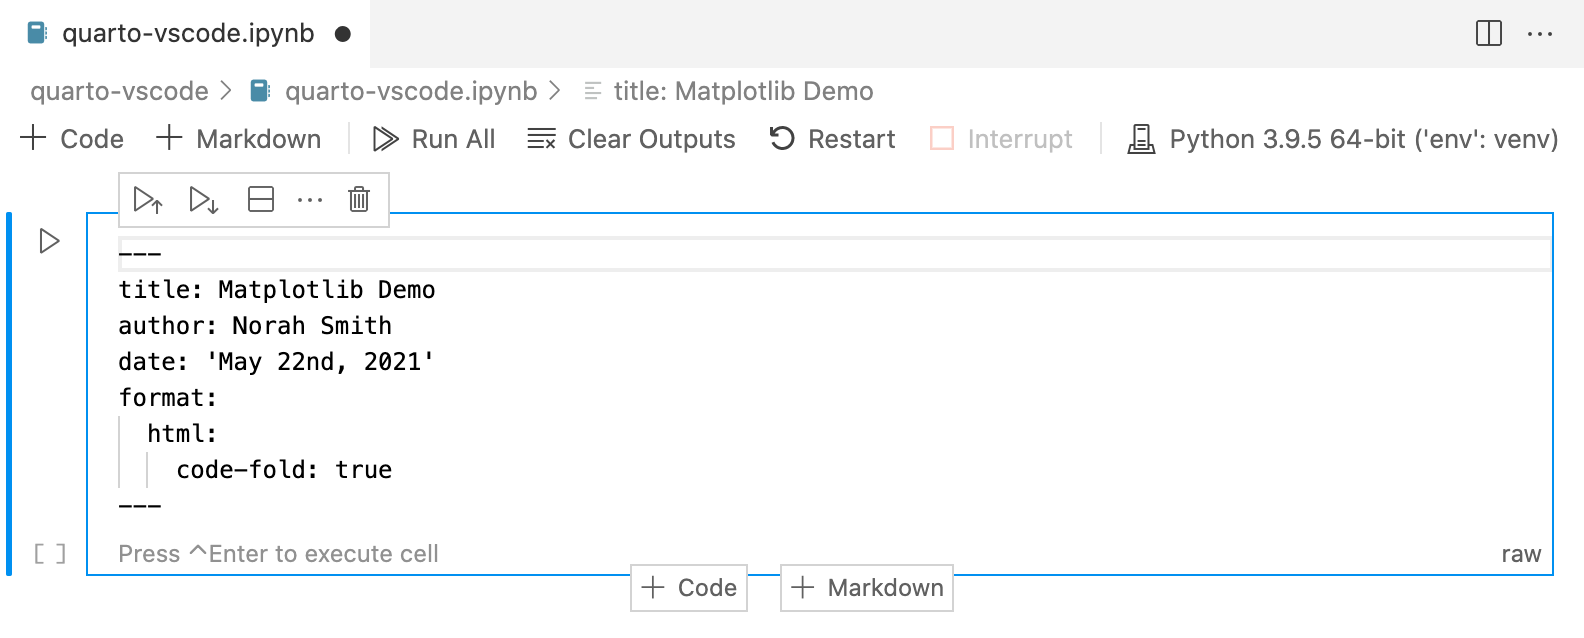Open the split editor icon
Image resolution: width=1584 pixels, height=638 pixels.
click(x=1489, y=33)
